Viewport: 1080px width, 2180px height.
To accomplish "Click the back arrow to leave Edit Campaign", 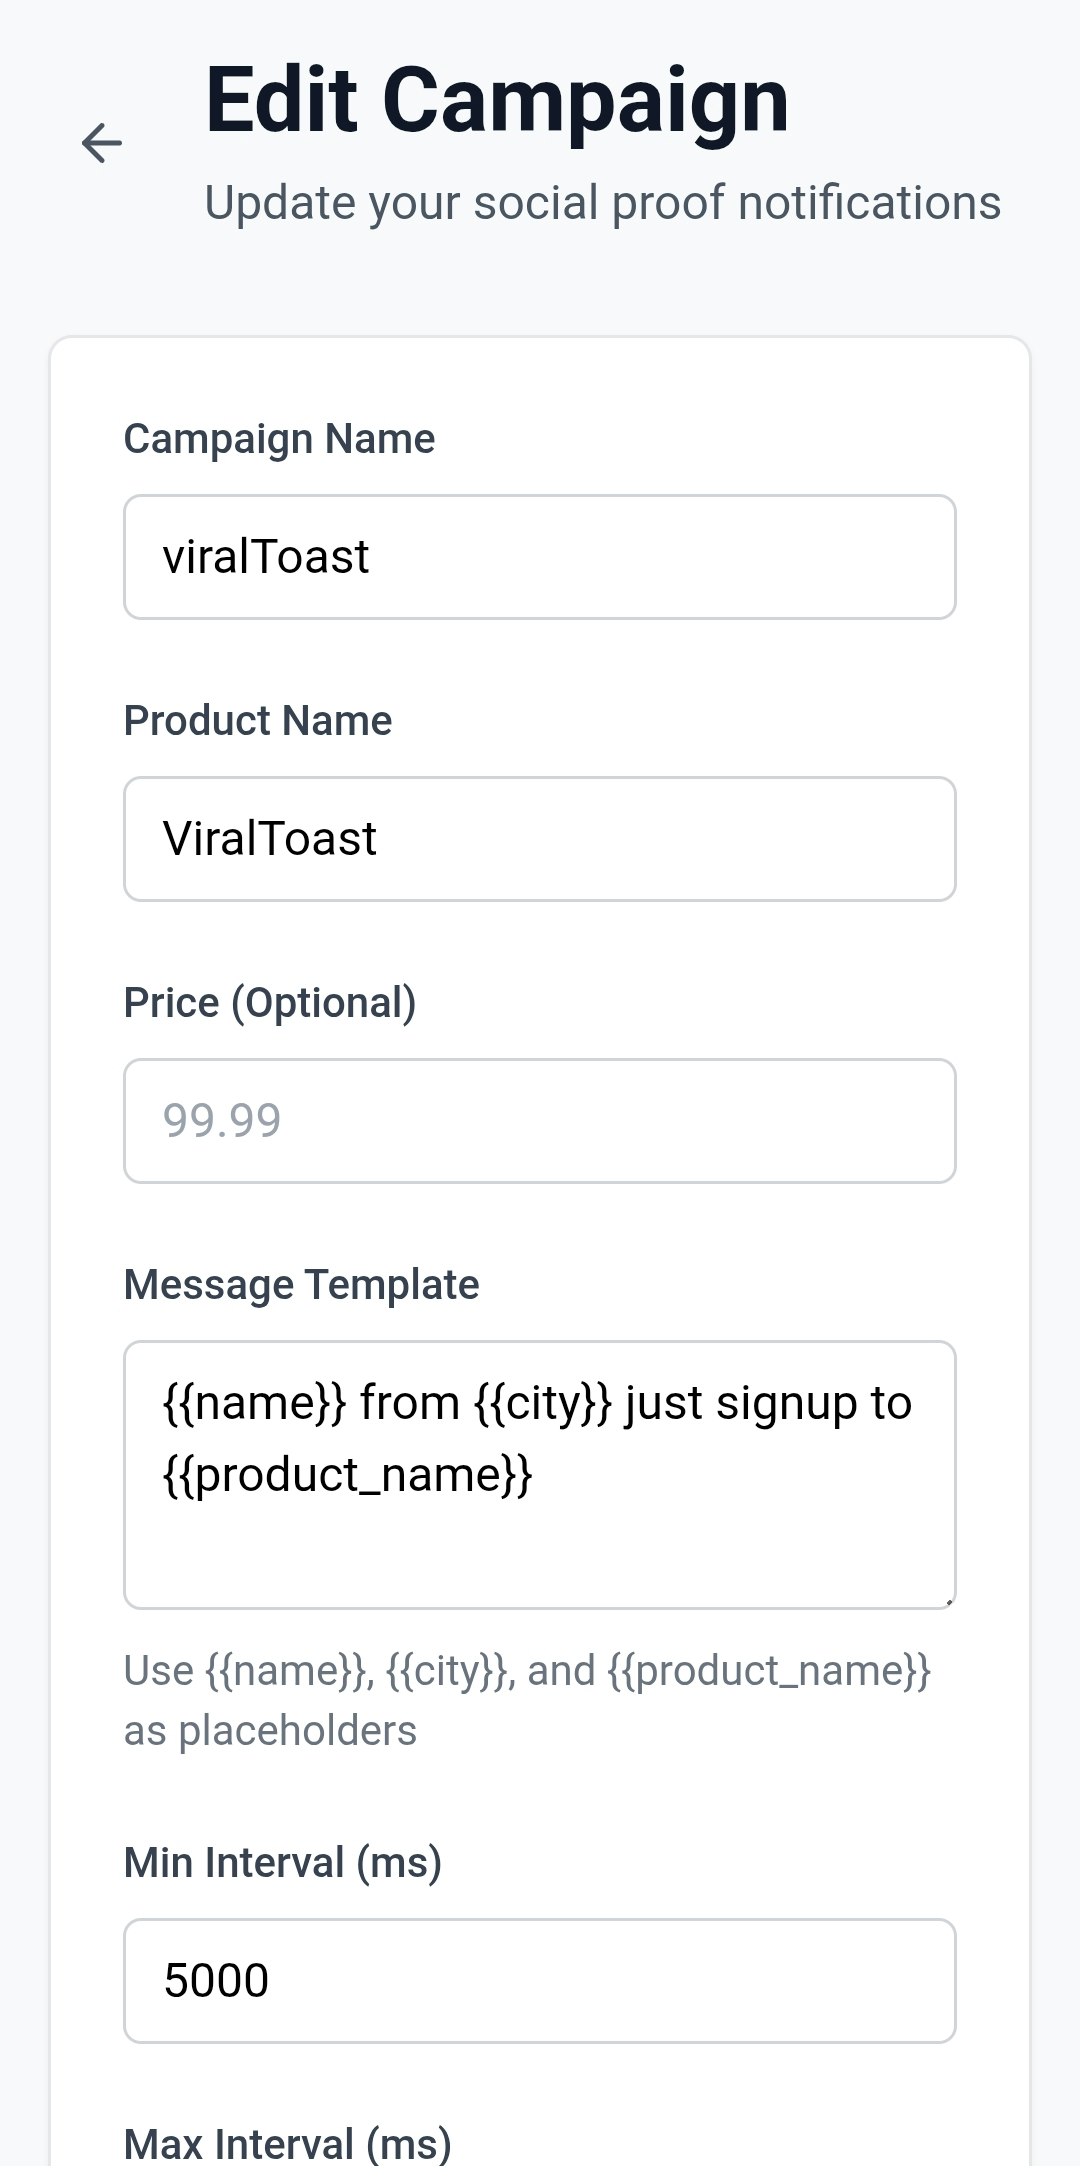I will pyautogui.click(x=103, y=142).
